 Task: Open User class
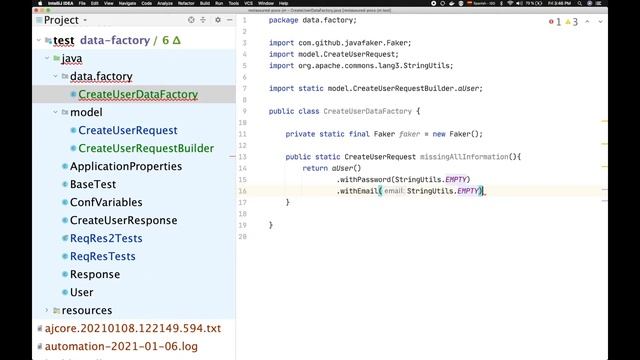(x=81, y=292)
